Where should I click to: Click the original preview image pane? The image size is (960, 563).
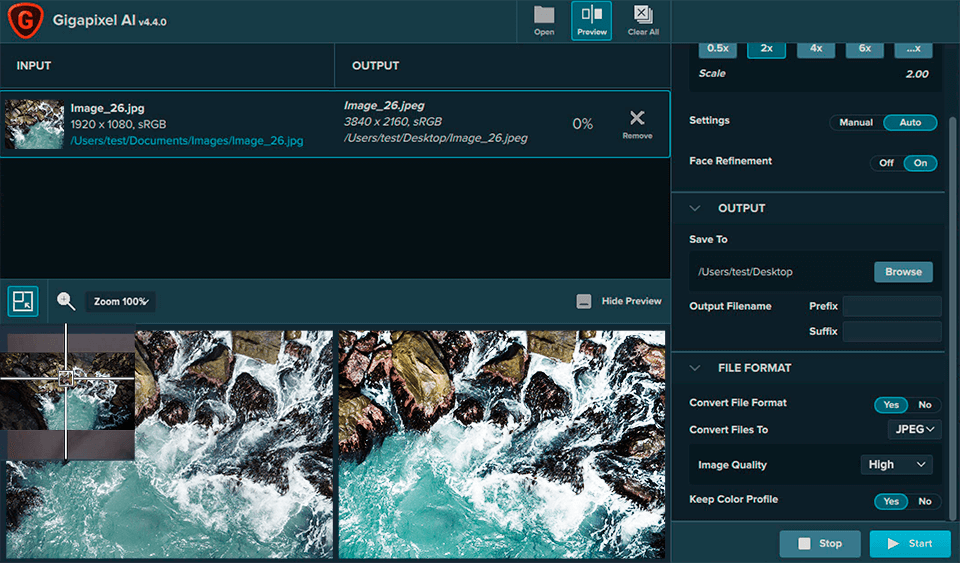(x=170, y=444)
